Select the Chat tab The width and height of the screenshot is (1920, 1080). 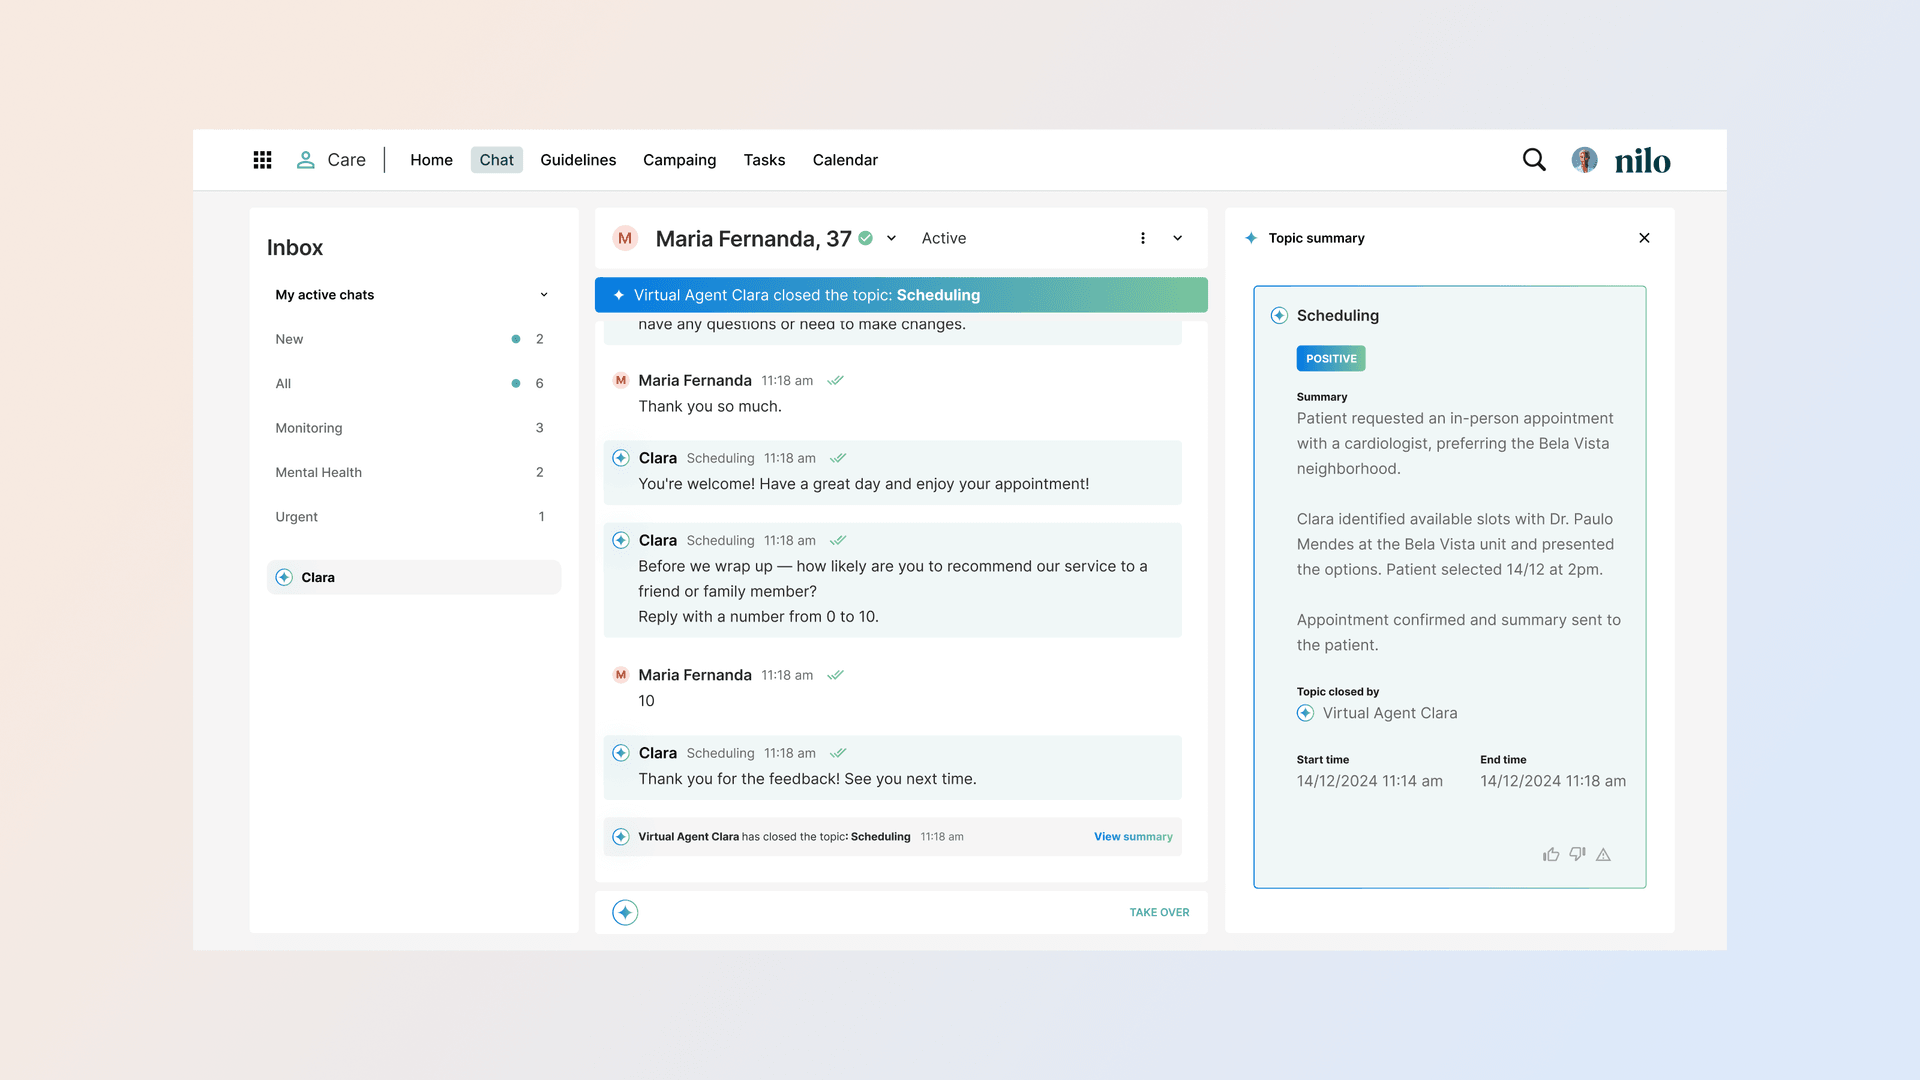tap(496, 160)
